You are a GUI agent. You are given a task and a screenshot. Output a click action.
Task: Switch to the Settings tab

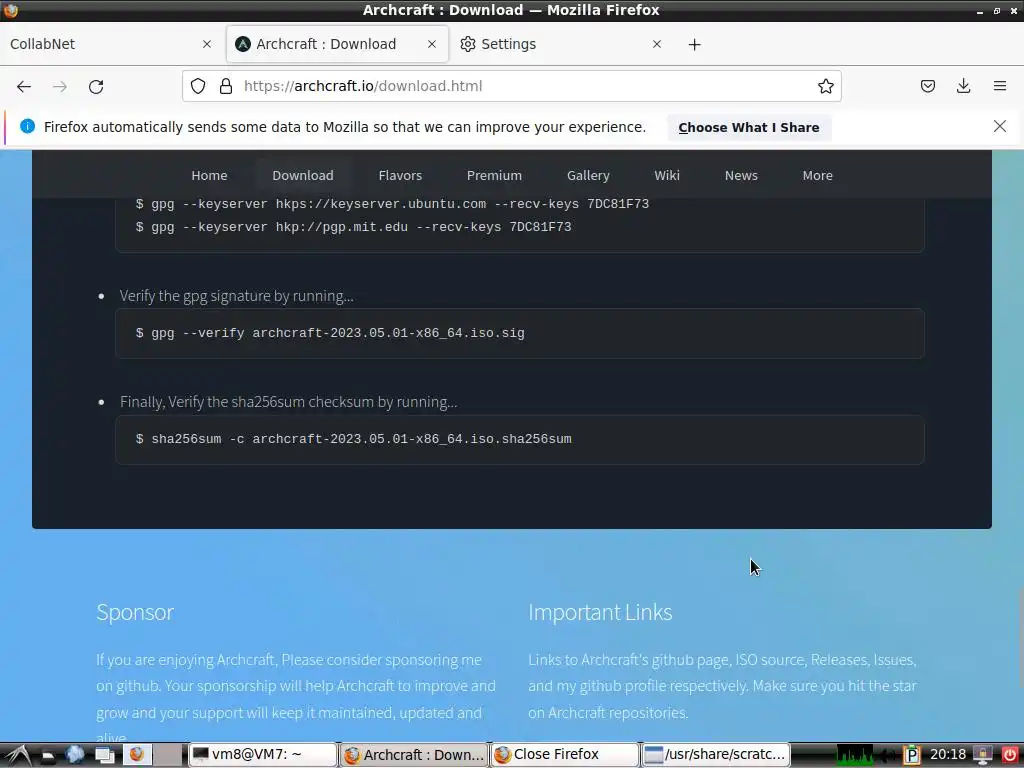click(562, 44)
